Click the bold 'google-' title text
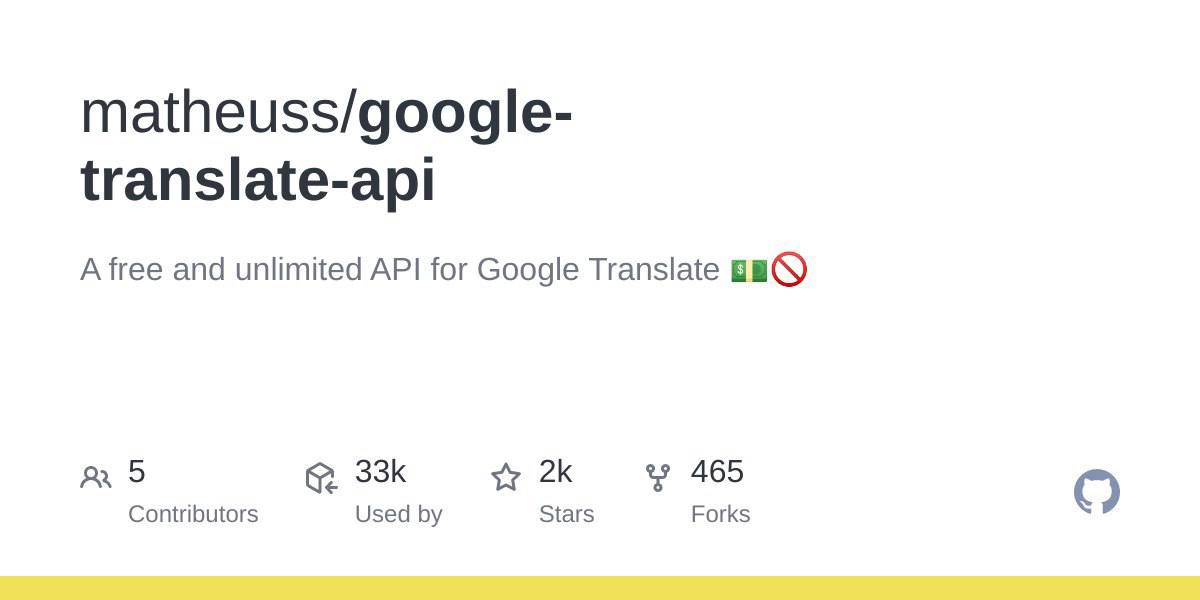Viewport: 1200px width, 600px height. 465,112
